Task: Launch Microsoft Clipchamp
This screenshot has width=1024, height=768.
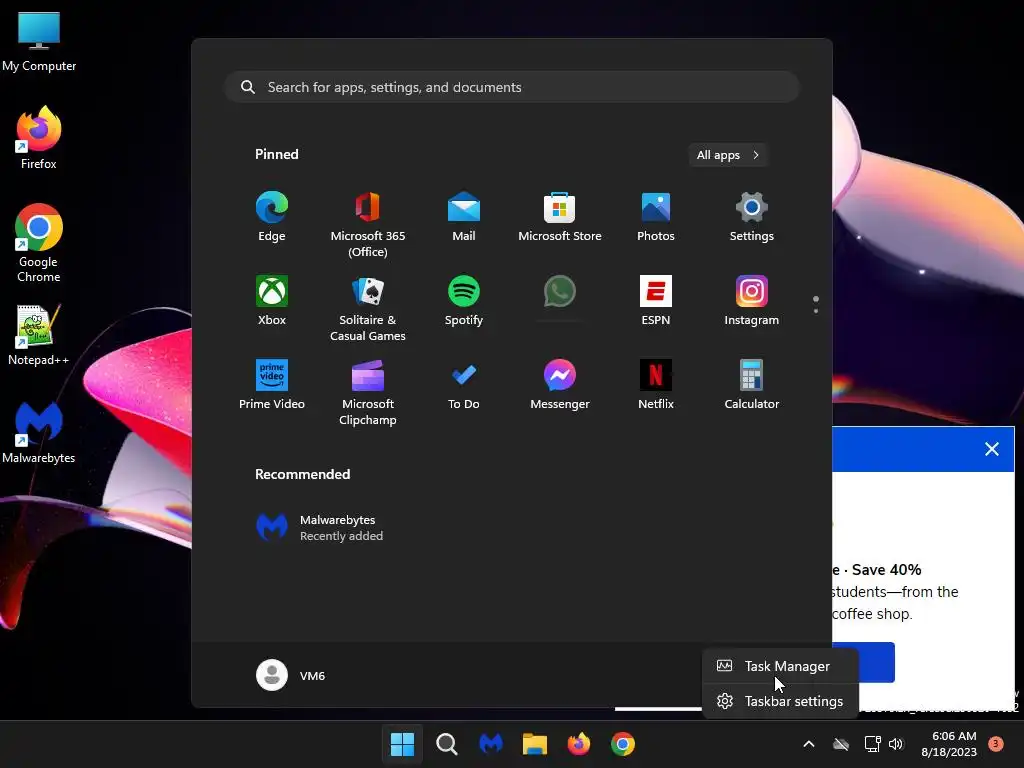Action: (368, 392)
